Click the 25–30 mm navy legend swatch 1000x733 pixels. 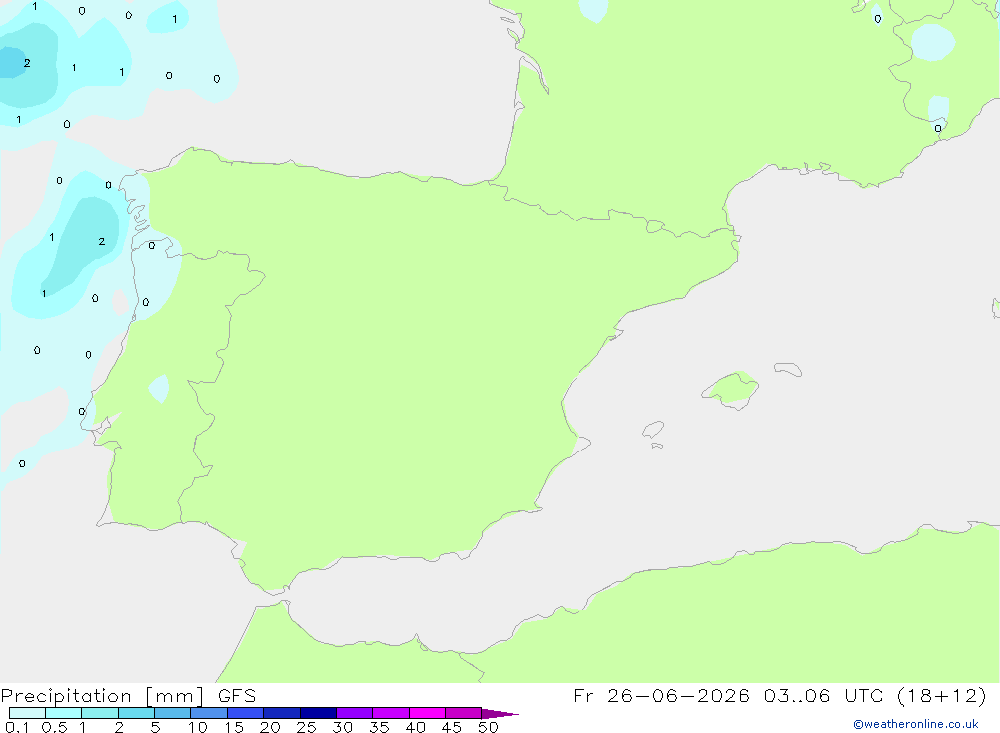(x=318, y=713)
